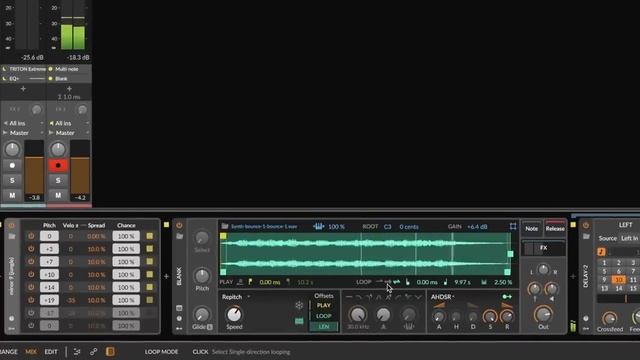
Task: Click the plus between Sampler and Delay-2
Action: pos(573,276)
